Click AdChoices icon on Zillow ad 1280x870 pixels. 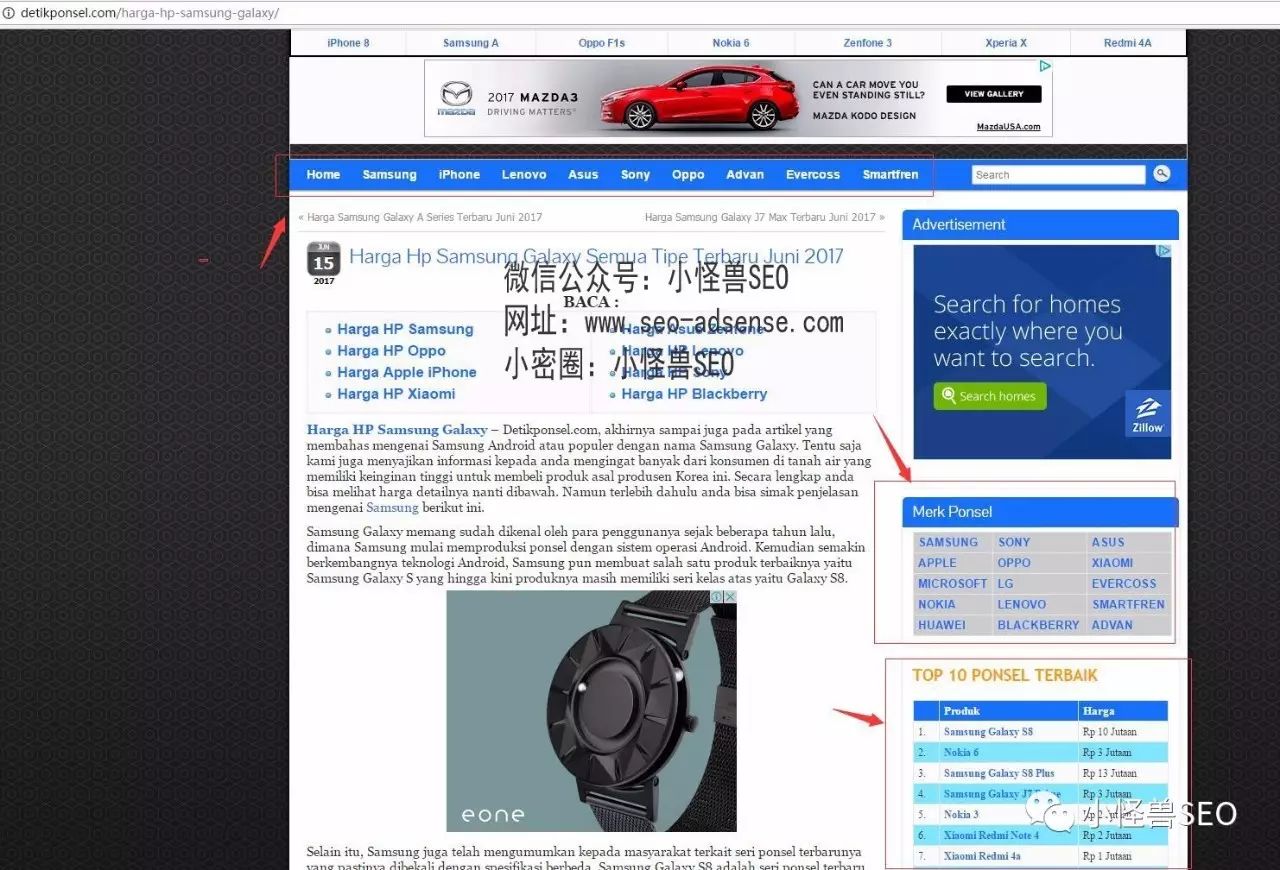click(x=1164, y=251)
